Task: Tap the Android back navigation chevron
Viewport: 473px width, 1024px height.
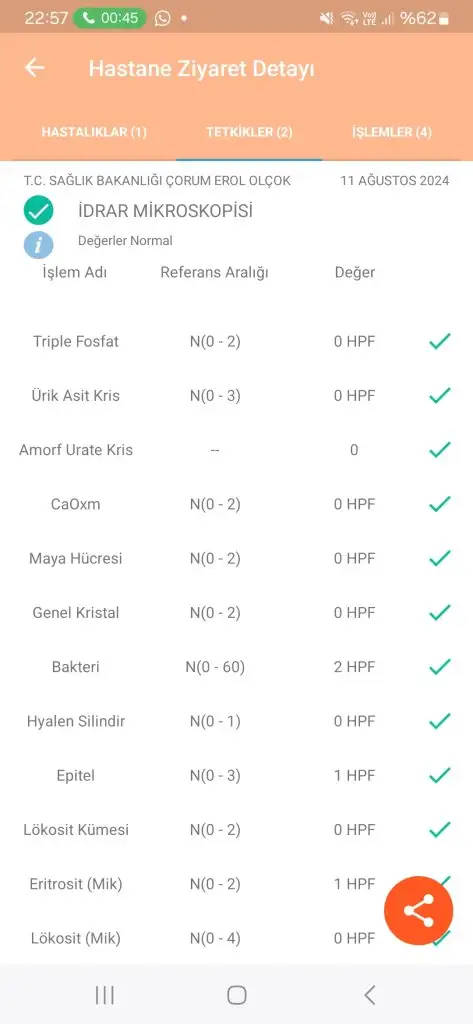Action: coord(370,995)
